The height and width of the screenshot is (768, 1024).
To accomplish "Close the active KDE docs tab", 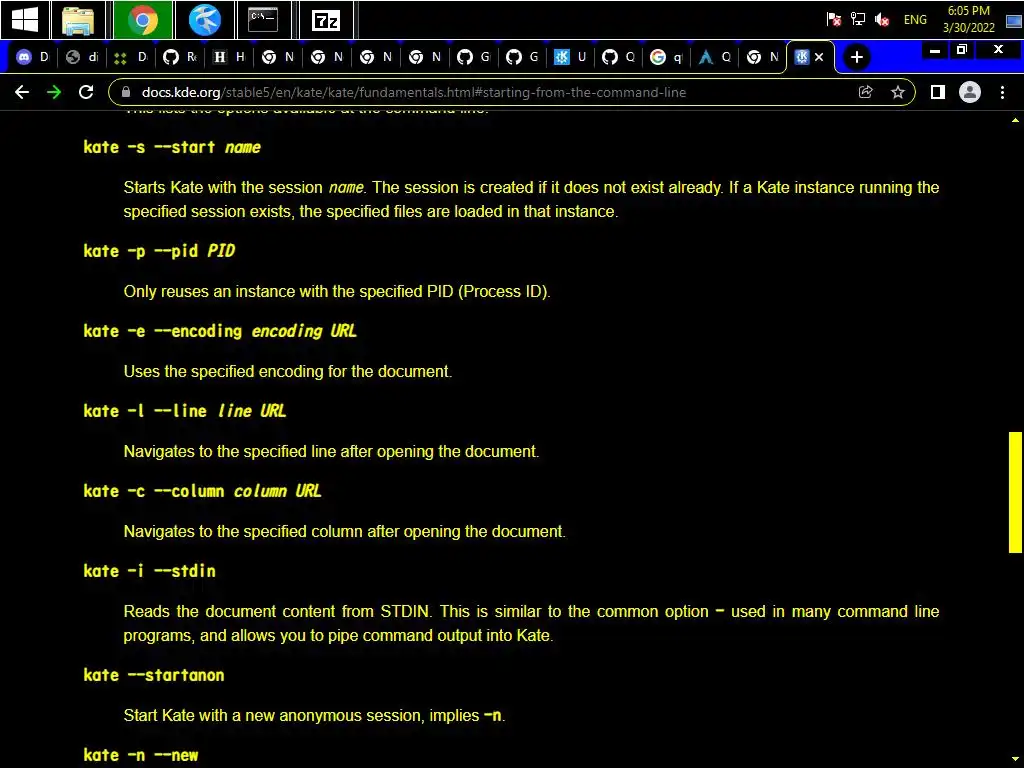I will coord(819,57).
